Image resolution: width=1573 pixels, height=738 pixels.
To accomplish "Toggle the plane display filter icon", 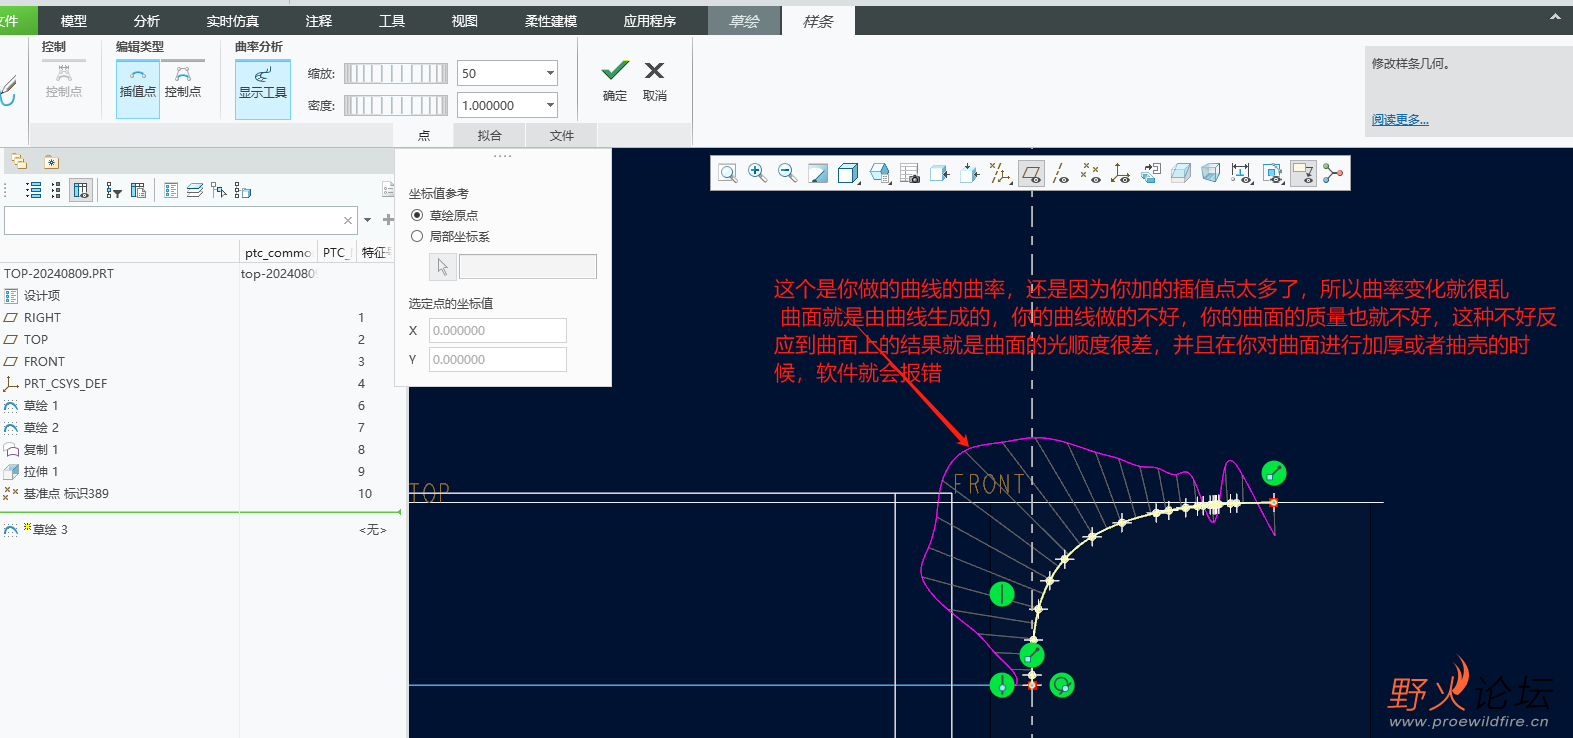I will click(1031, 173).
